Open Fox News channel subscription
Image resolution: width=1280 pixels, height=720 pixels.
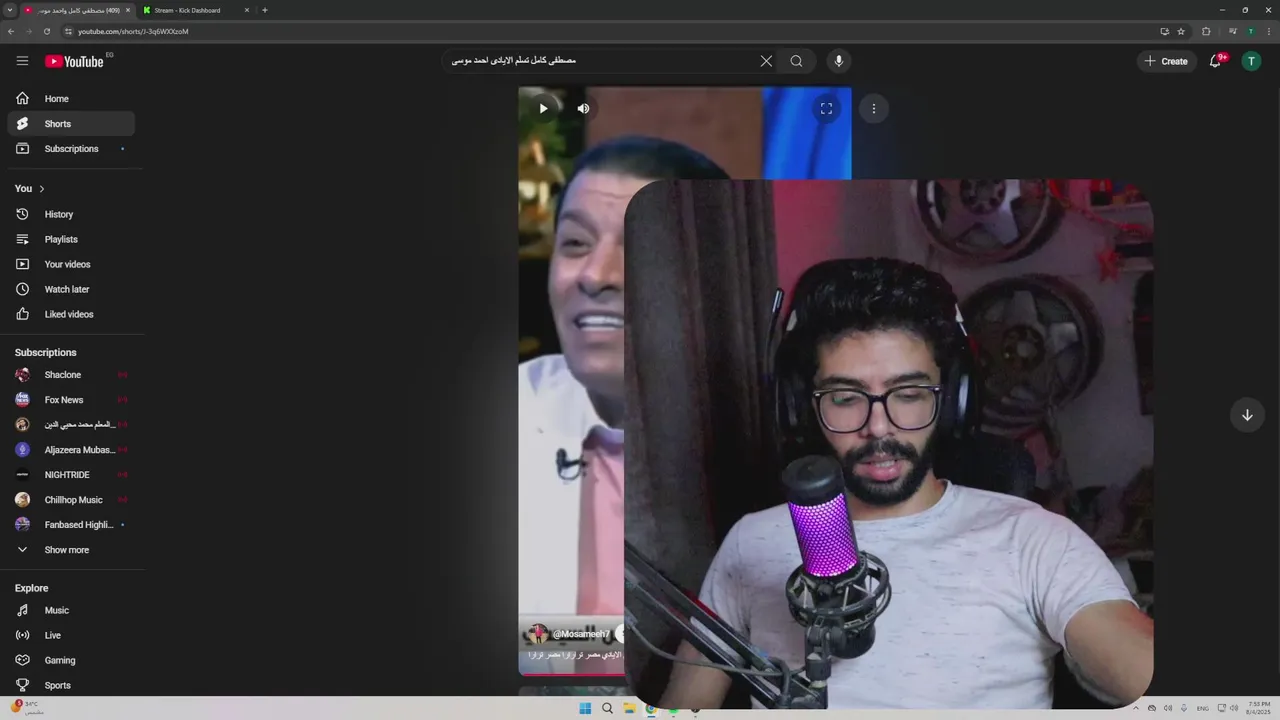coord(70,400)
